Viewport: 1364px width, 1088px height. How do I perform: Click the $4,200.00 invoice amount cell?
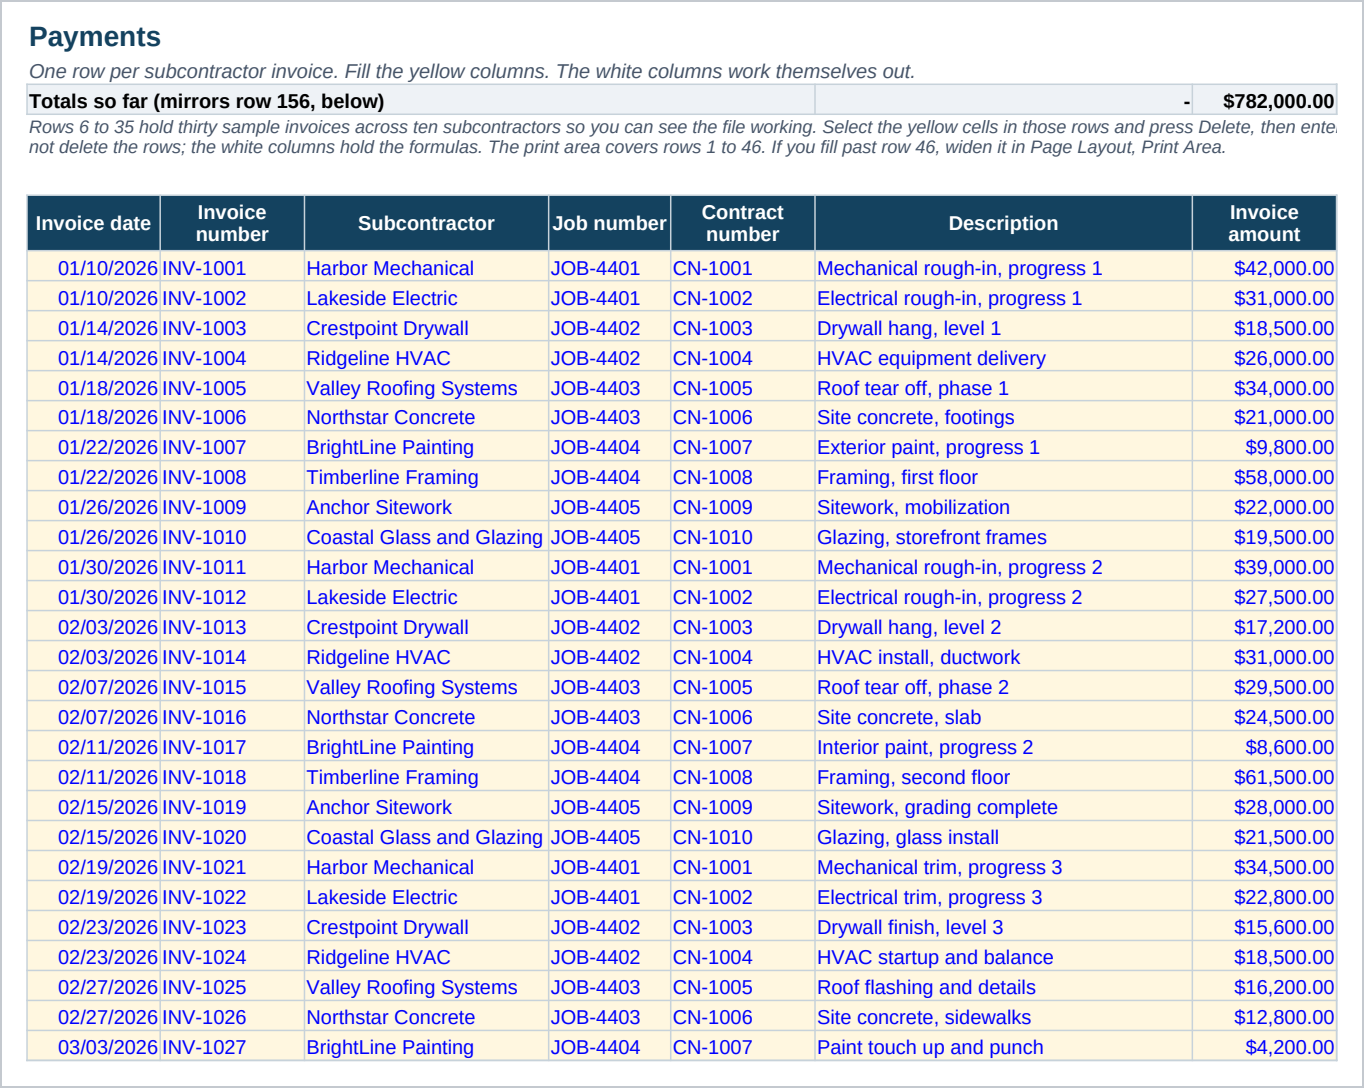1264,1047
